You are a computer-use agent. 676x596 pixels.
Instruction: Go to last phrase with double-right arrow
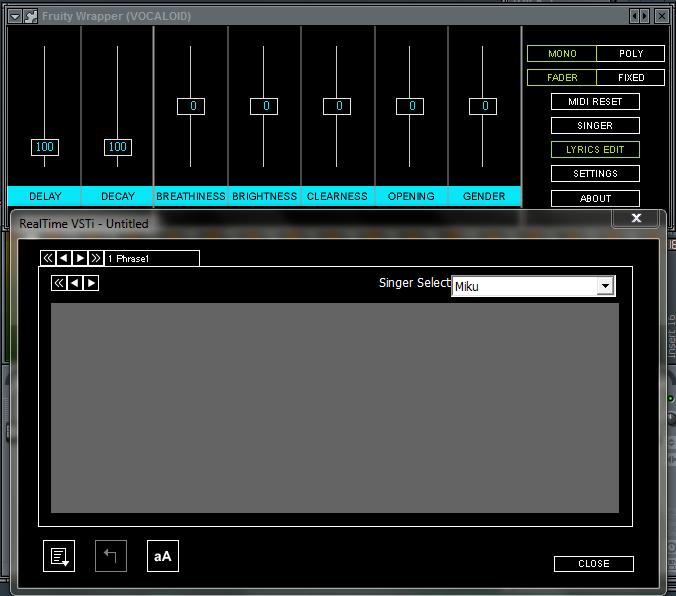tap(96, 258)
